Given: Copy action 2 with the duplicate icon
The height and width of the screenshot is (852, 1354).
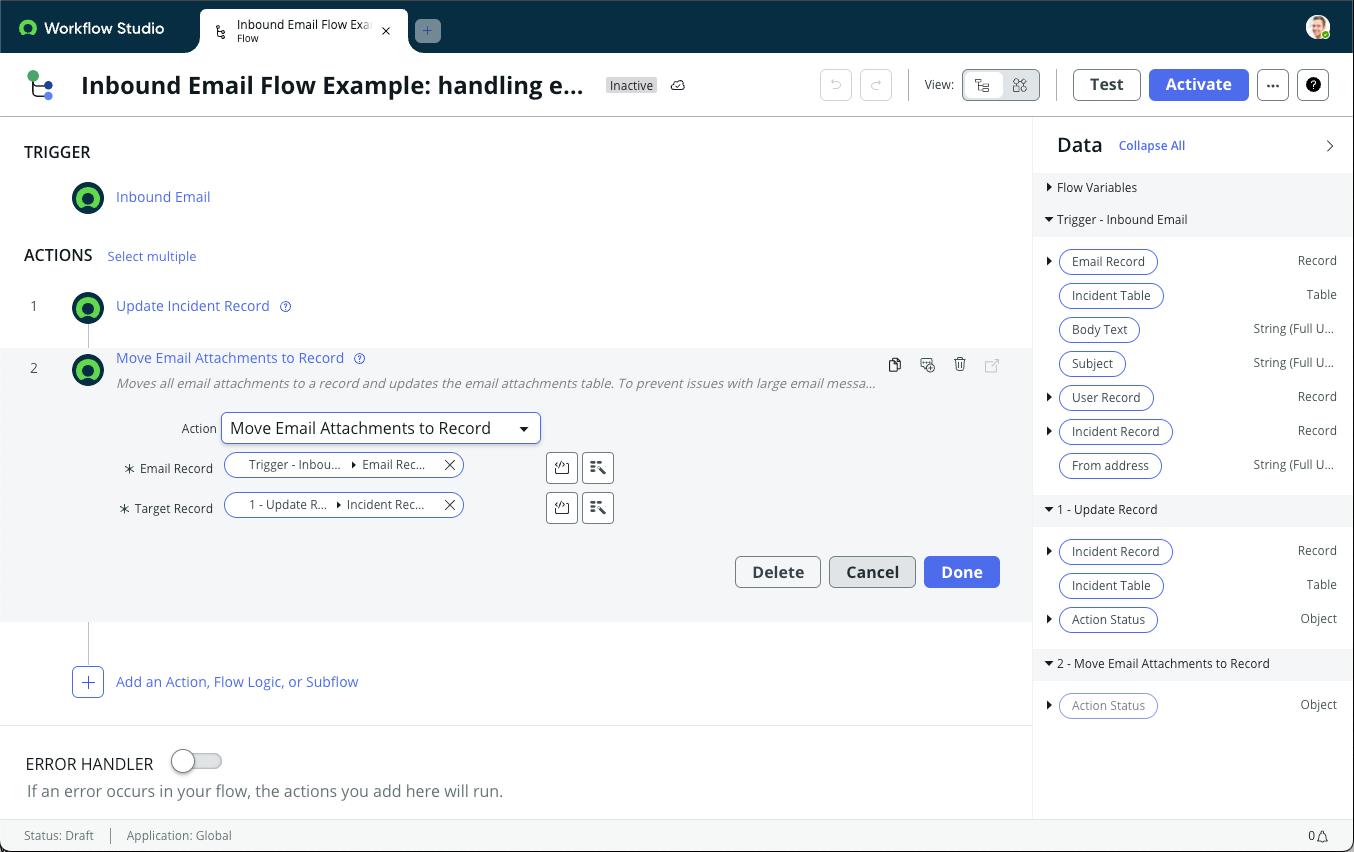Looking at the screenshot, I should pos(895,365).
